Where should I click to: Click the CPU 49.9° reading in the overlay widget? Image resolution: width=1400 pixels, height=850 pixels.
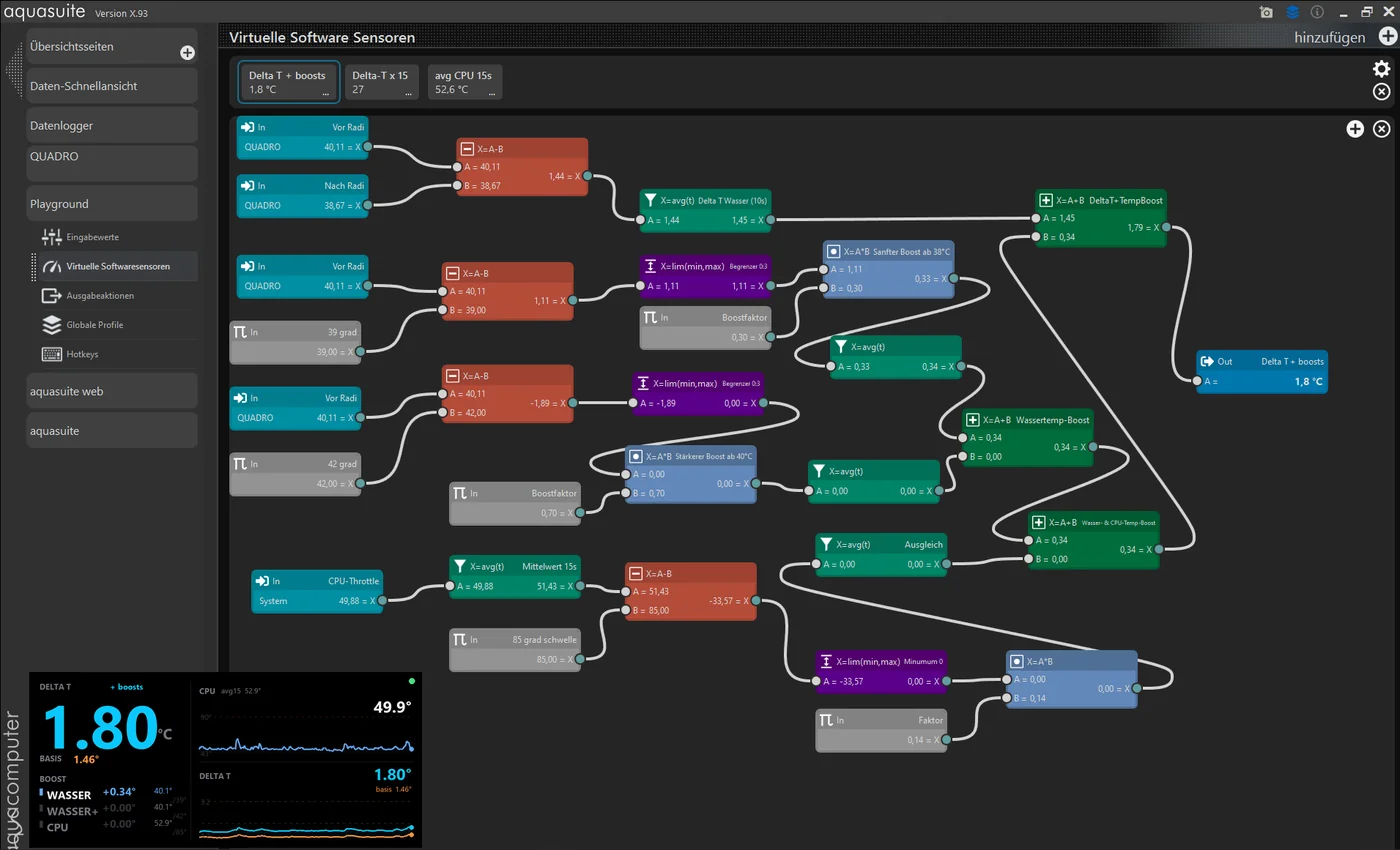click(x=392, y=707)
